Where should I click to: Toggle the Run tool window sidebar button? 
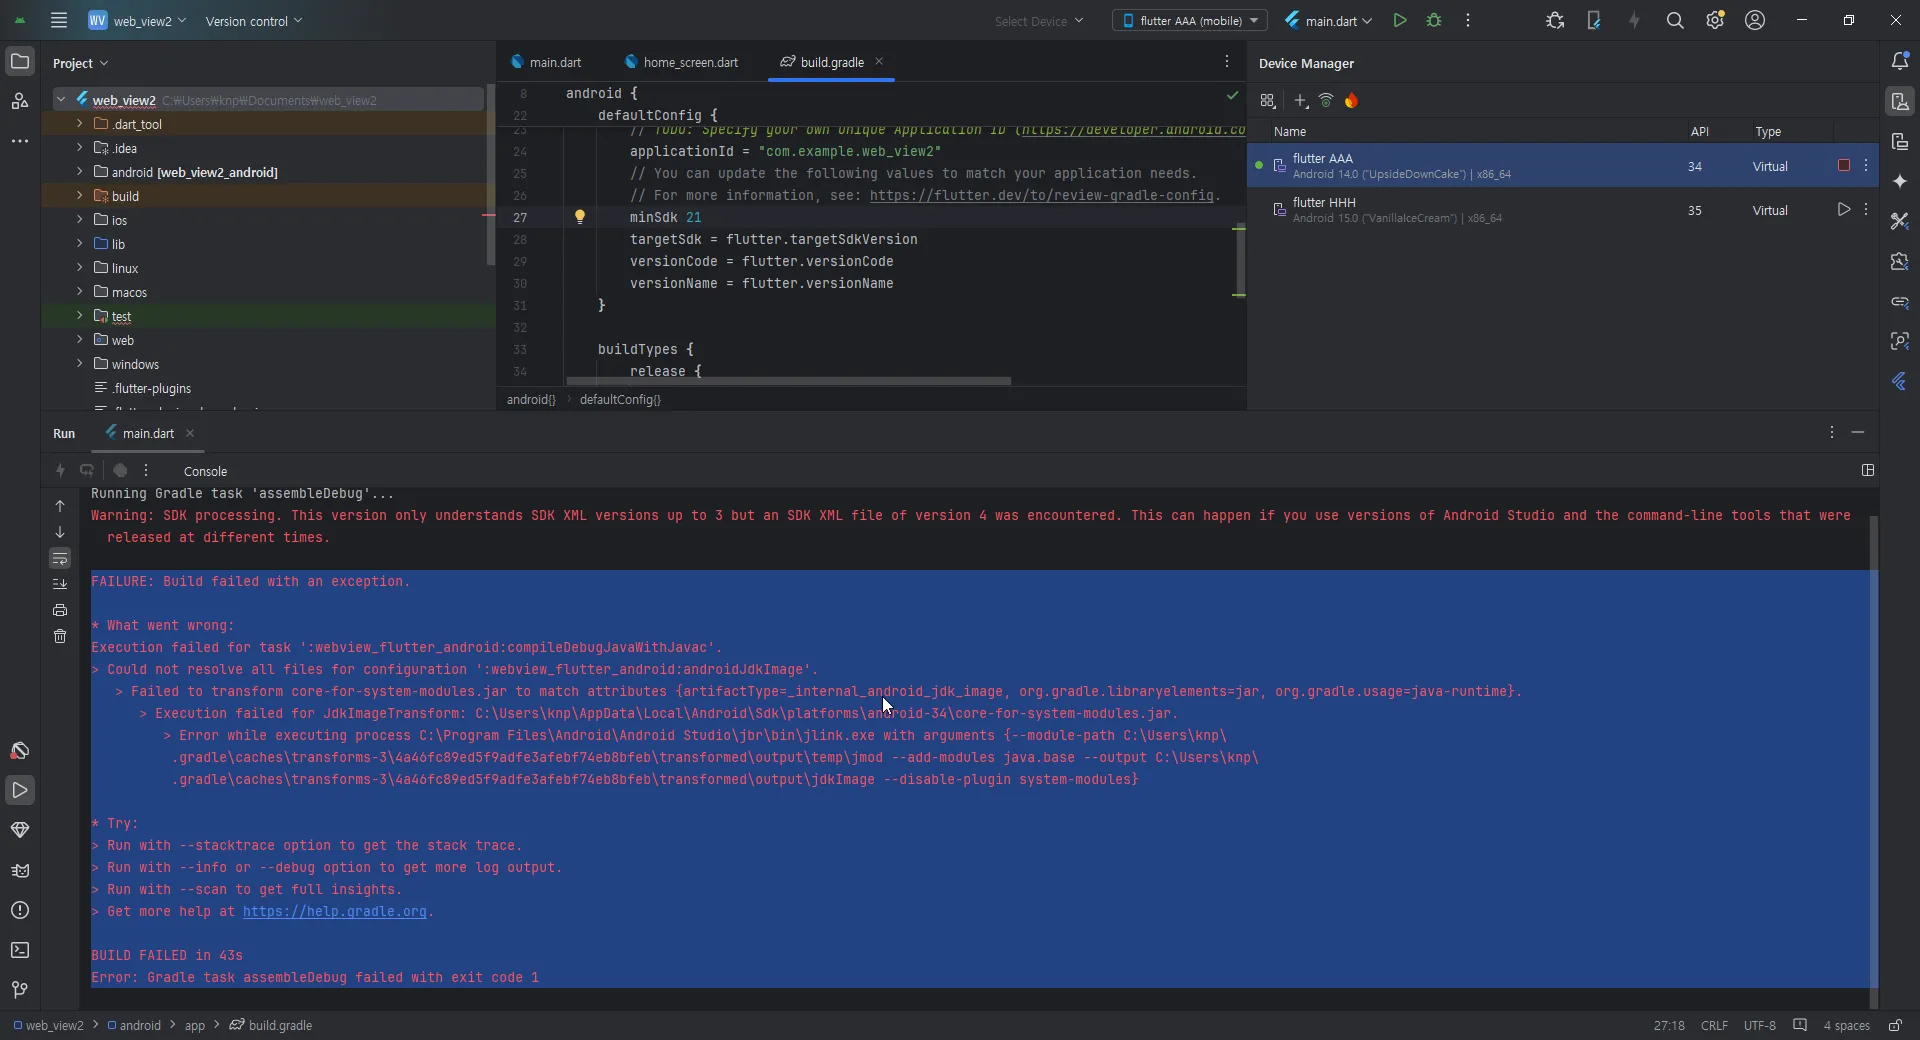19,790
